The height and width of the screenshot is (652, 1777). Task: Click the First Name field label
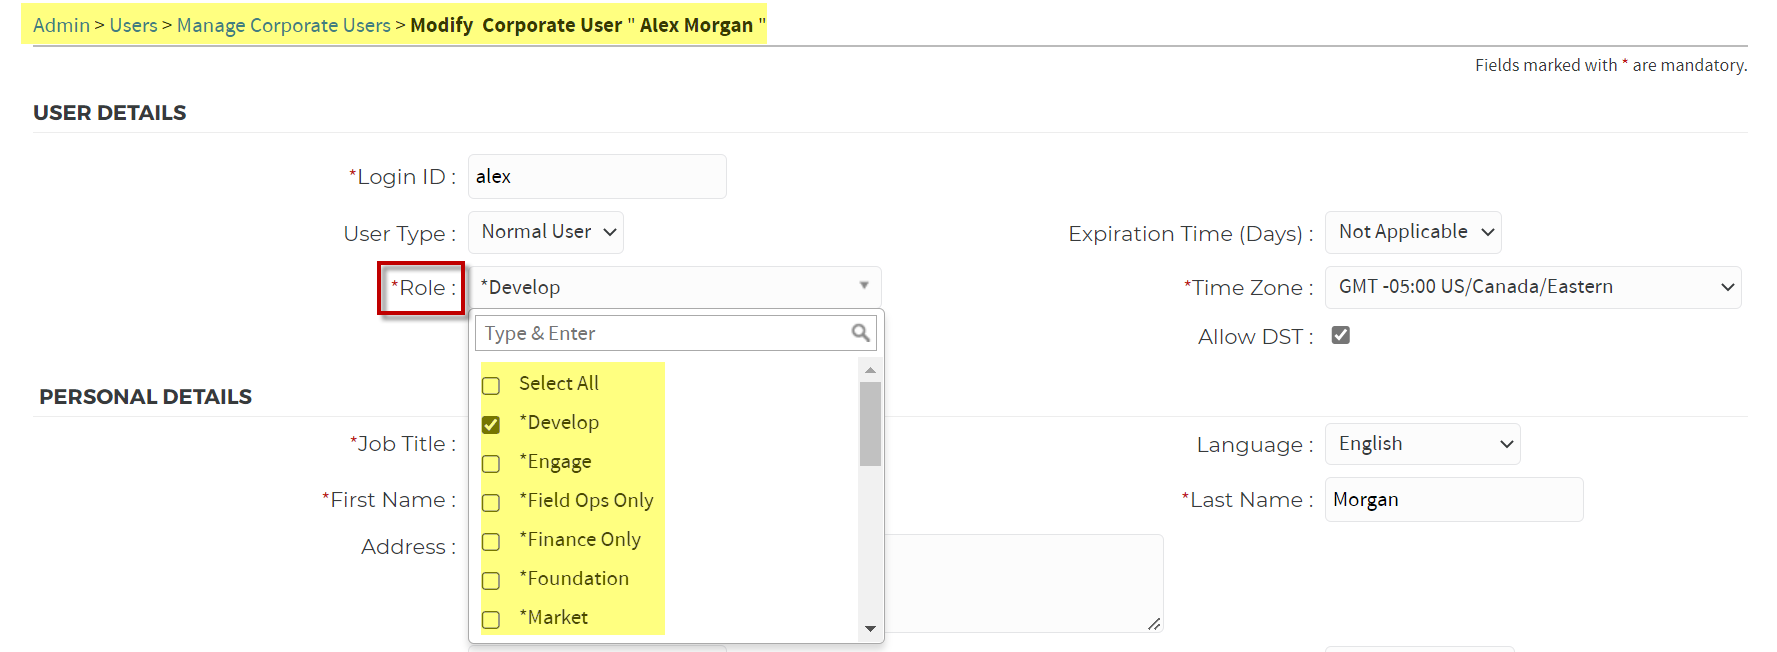(389, 500)
